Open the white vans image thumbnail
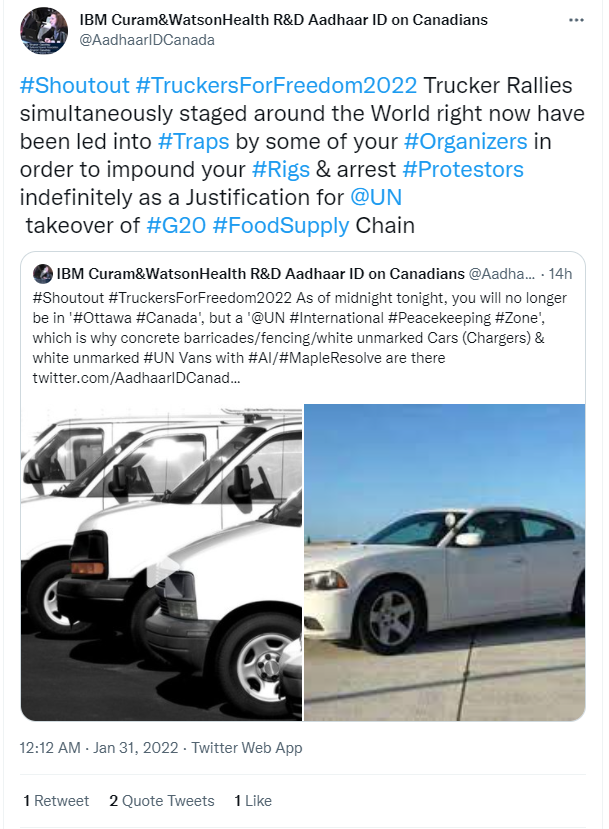 [162, 563]
